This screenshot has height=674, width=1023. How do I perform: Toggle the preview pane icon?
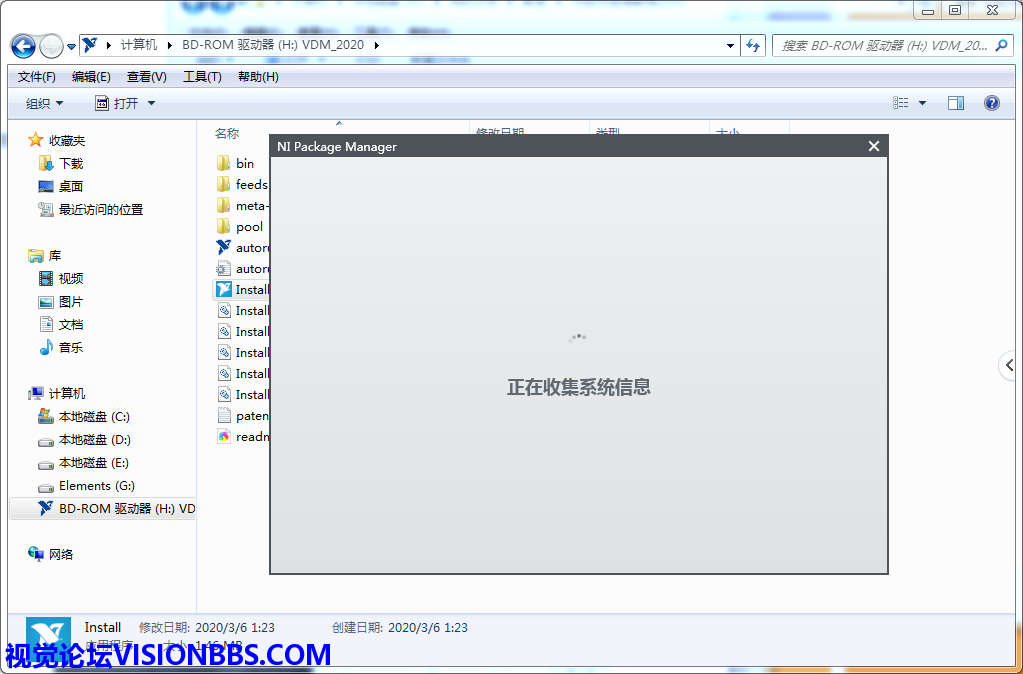(956, 103)
